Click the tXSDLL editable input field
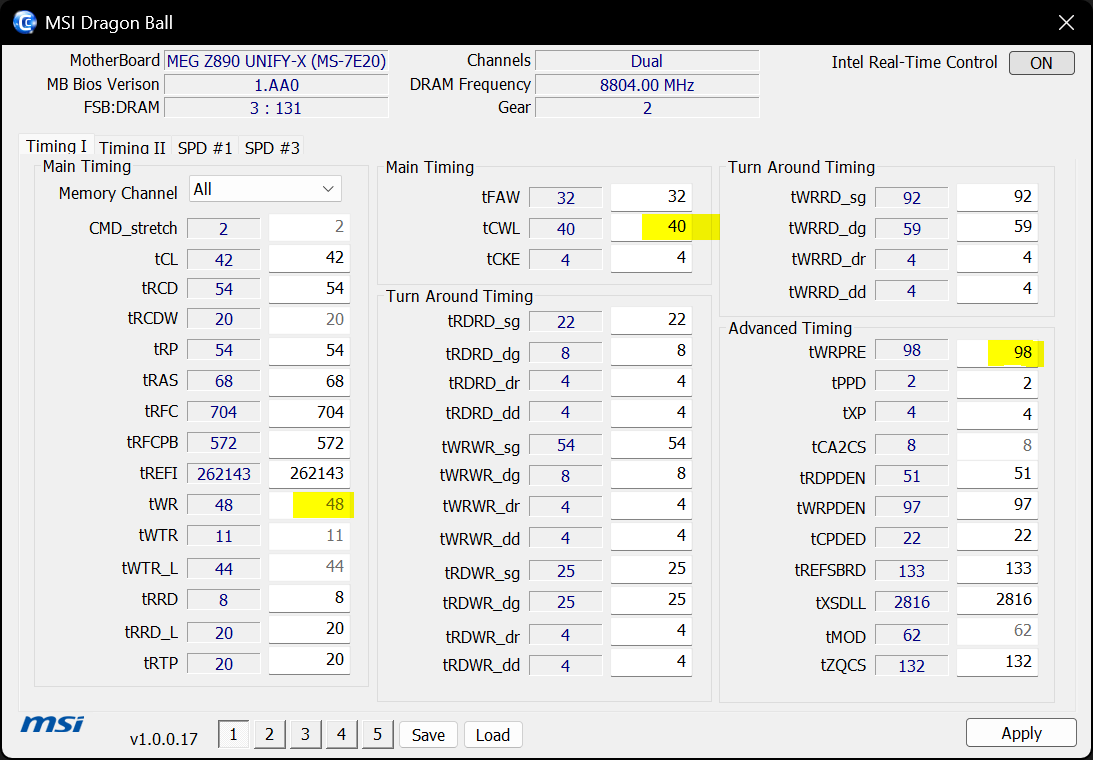The height and width of the screenshot is (760, 1093). (997, 600)
